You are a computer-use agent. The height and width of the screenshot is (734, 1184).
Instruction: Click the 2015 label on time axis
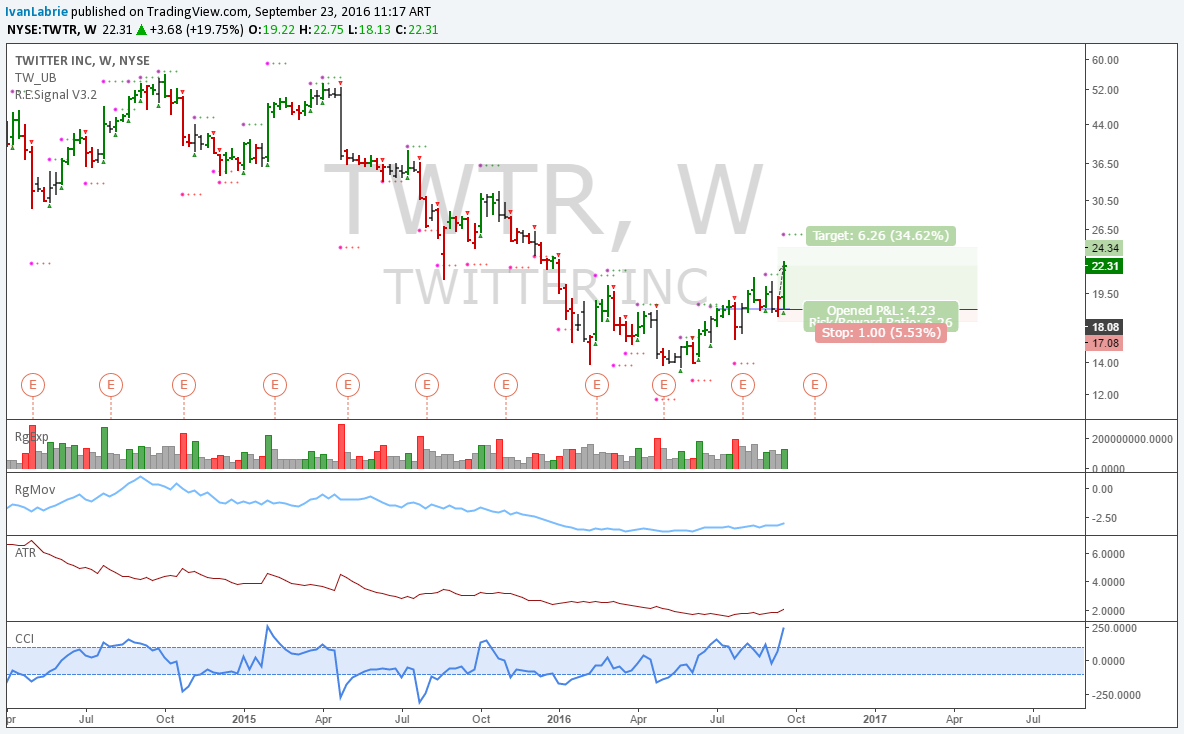point(244,719)
